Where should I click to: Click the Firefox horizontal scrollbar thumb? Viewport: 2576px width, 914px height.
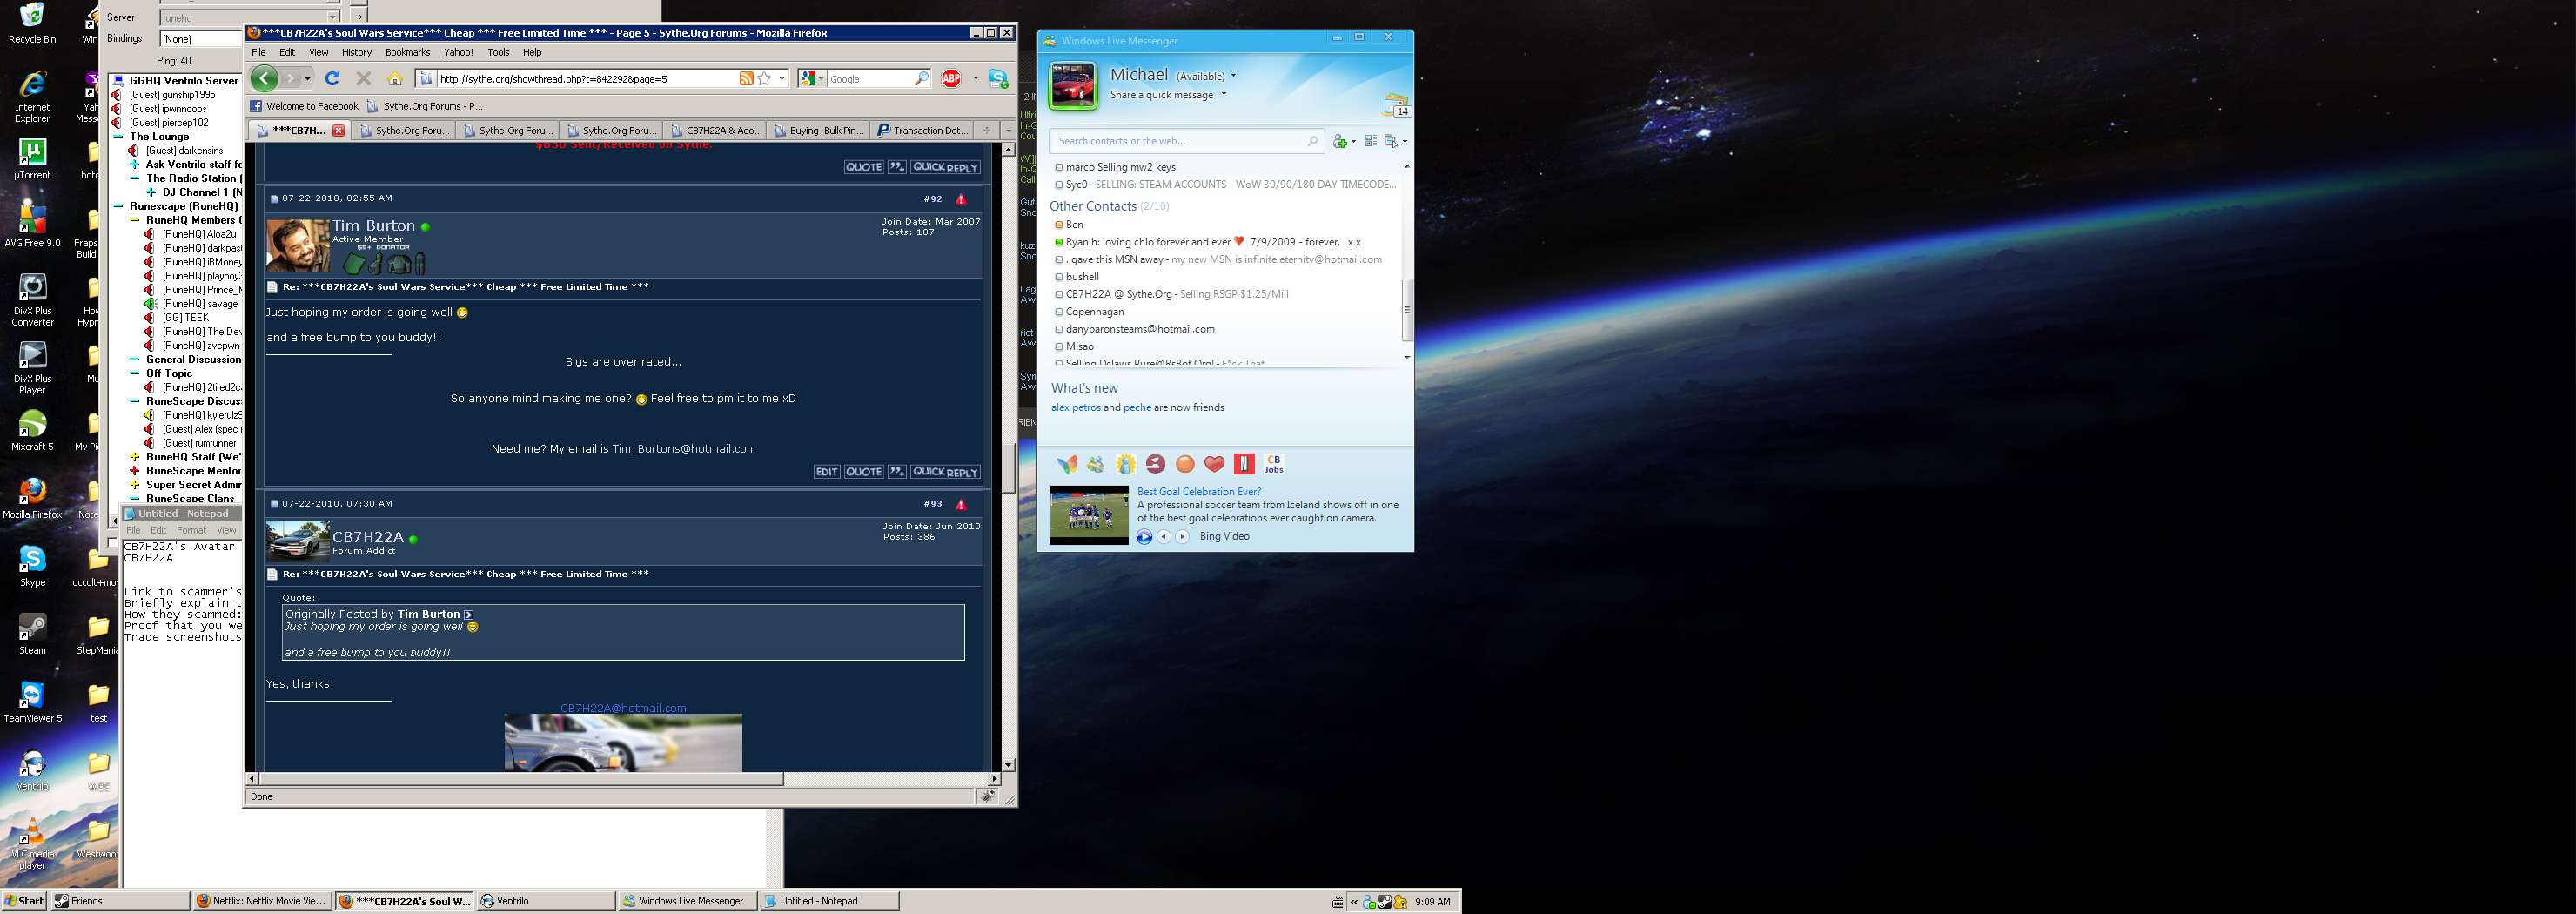coord(521,778)
